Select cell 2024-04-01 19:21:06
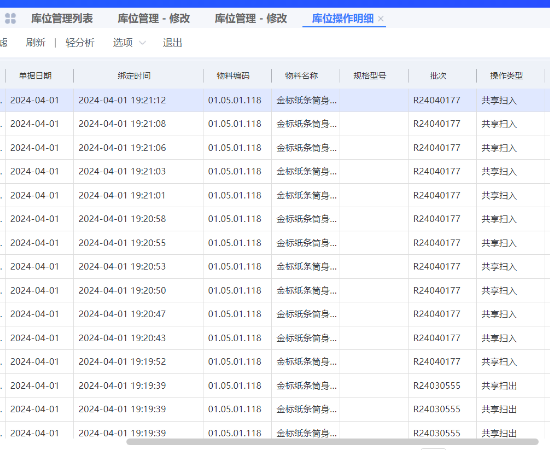This screenshot has height=450, width=550. (x=122, y=148)
